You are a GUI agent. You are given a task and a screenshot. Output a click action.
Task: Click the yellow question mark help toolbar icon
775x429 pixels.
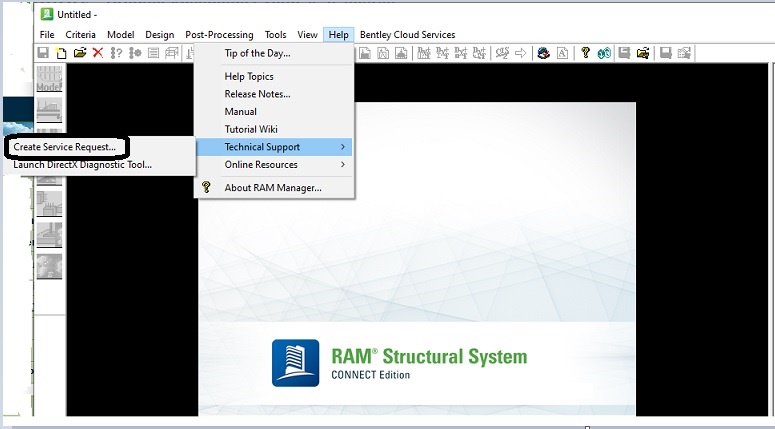point(585,53)
